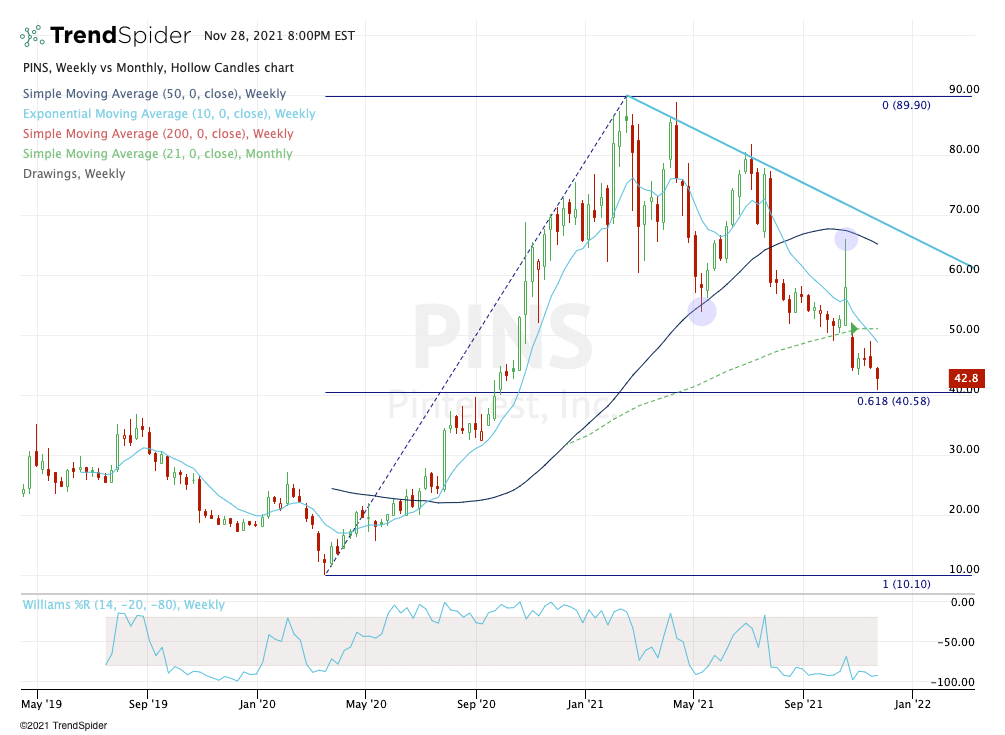Click the 'PINS, Weekly vs Monthly, Hollow Candles chart' title

(158, 68)
